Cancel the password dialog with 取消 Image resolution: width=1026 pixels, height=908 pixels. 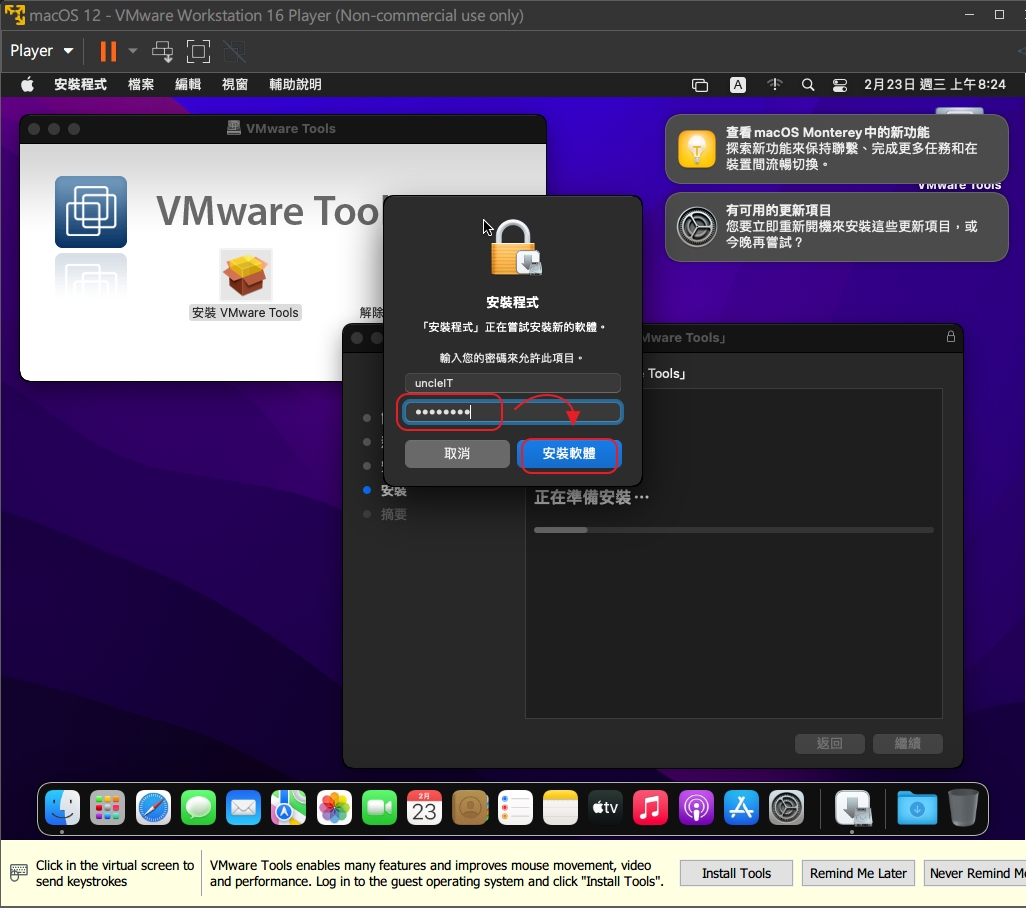457,453
